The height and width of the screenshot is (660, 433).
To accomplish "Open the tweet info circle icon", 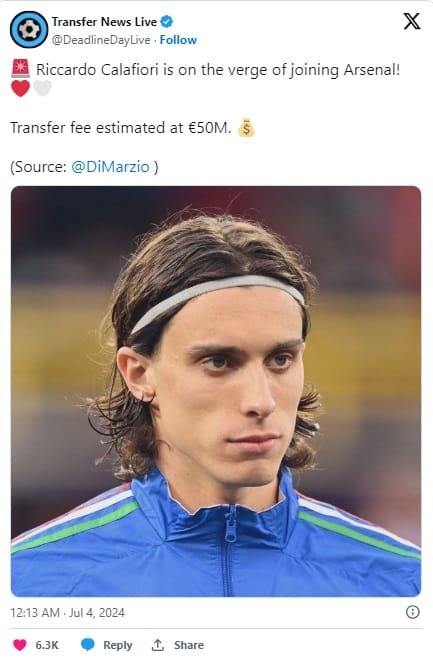I will click(412, 612).
